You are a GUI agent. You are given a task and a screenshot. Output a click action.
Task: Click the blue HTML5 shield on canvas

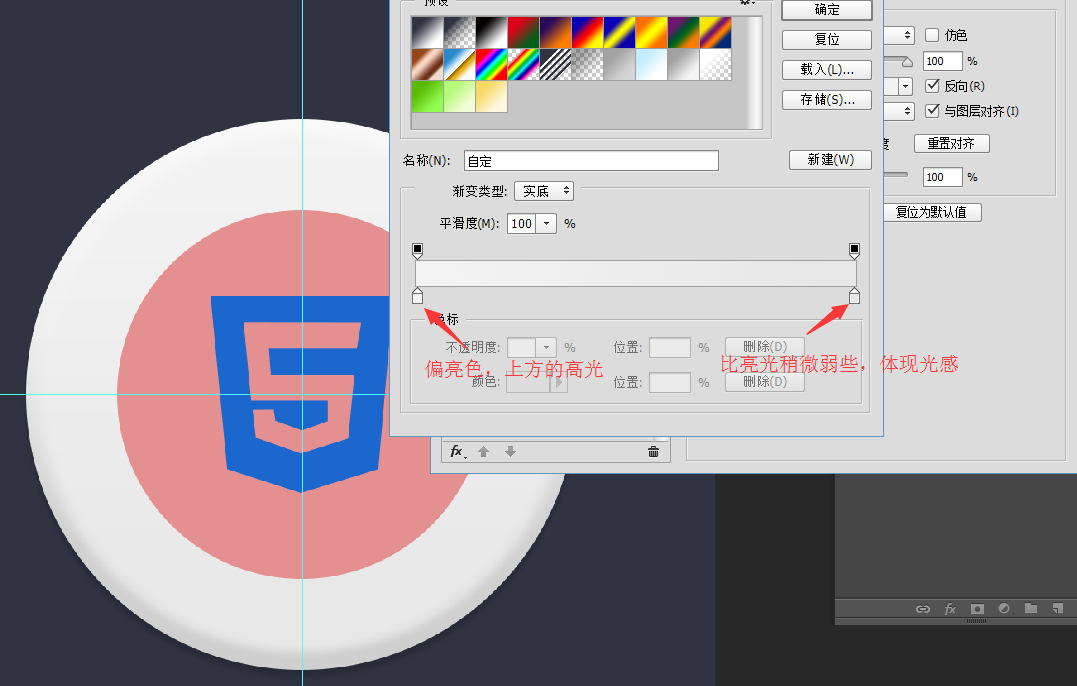tap(300, 393)
